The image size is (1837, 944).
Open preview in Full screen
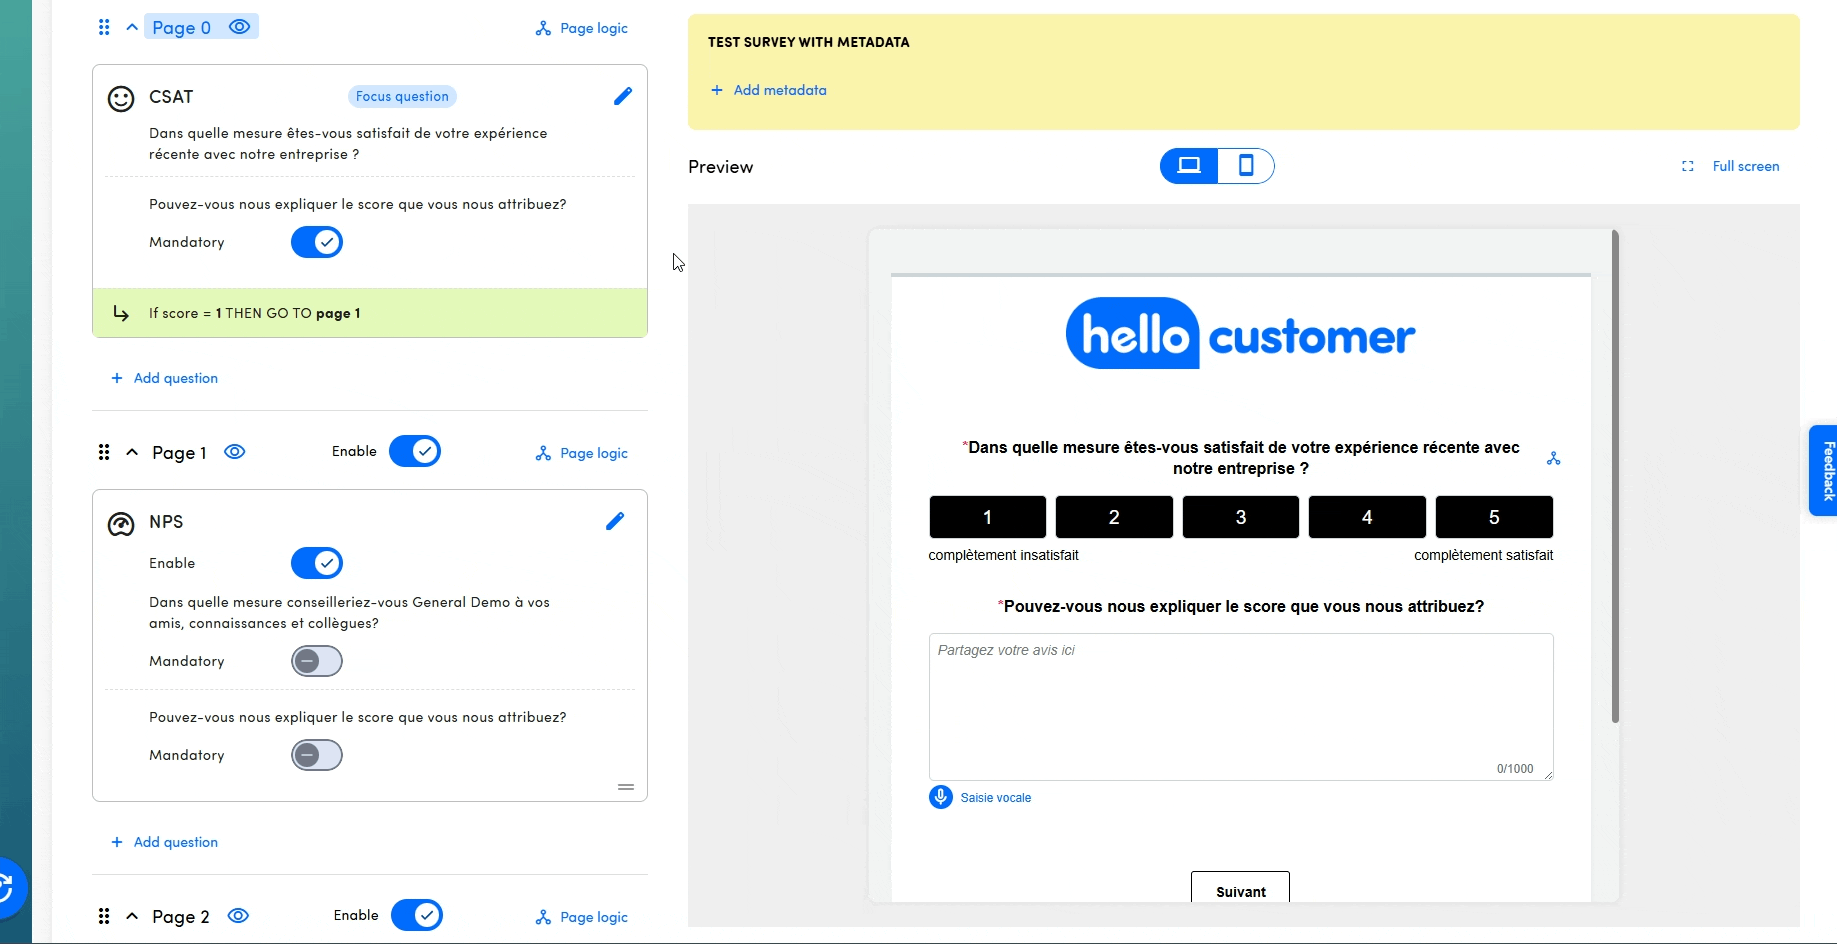coord(1731,166)
